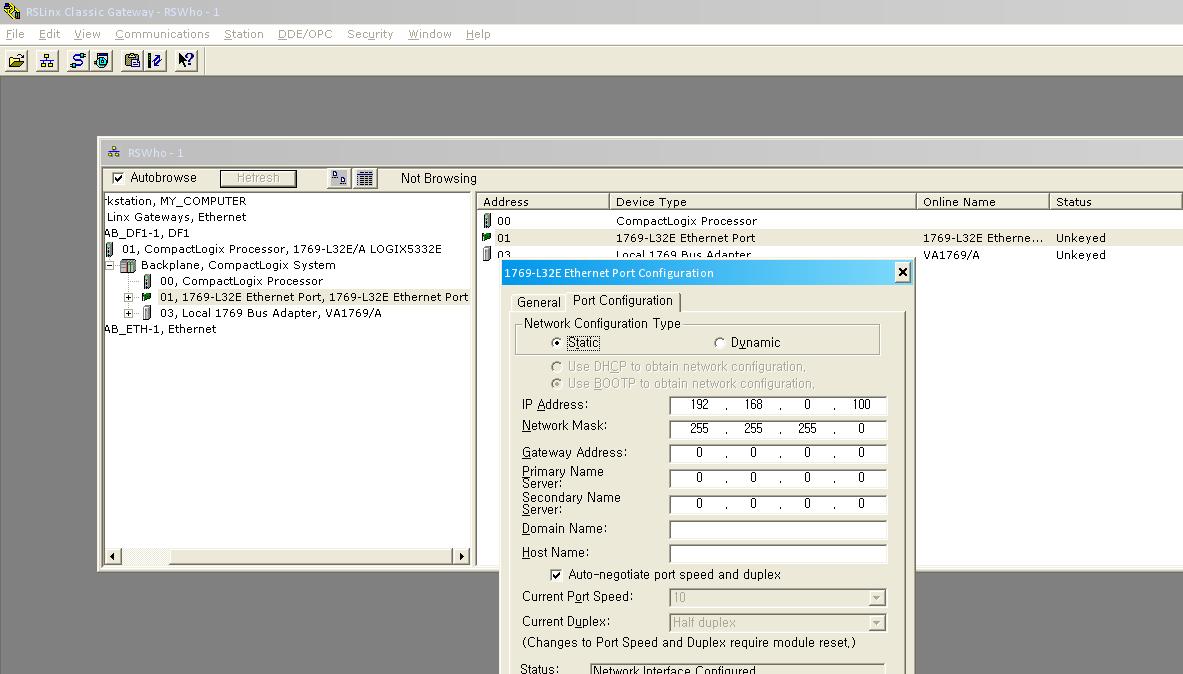Open RSWho network browser toolbar icon
Image resolution: width=1183 pixels, height=674 pixels.
[47, 60]
